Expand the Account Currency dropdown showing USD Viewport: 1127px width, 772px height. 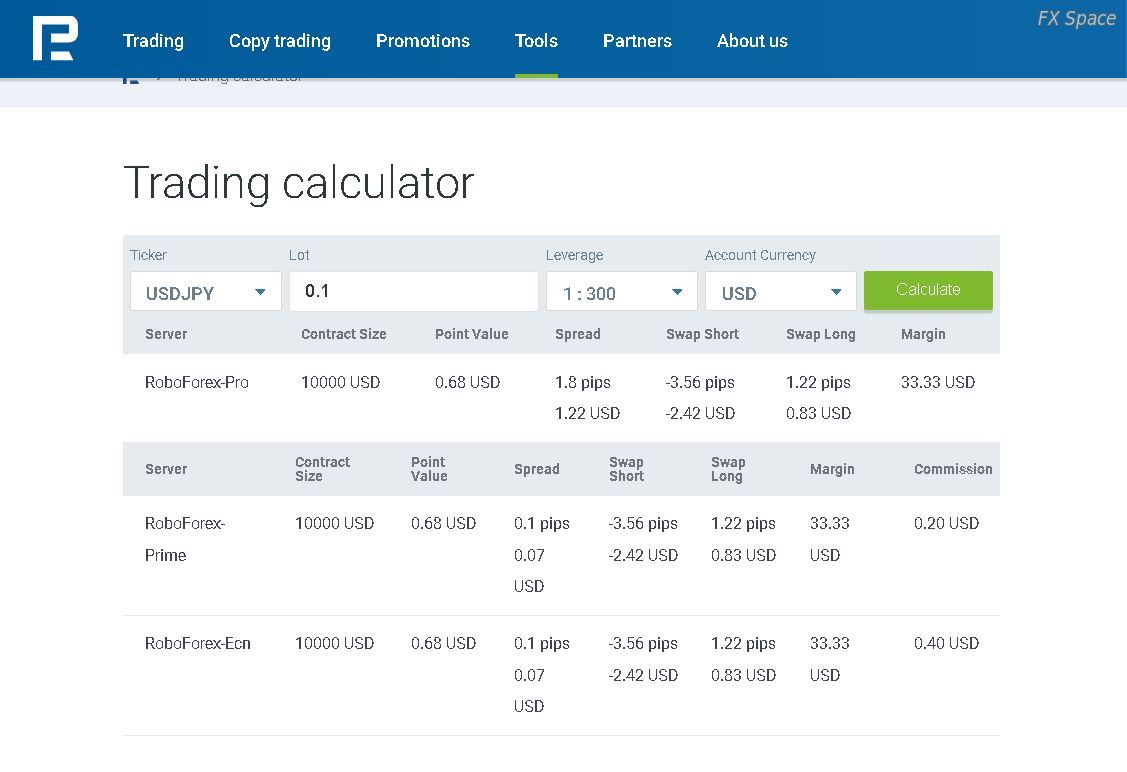[x=781, y=291]
